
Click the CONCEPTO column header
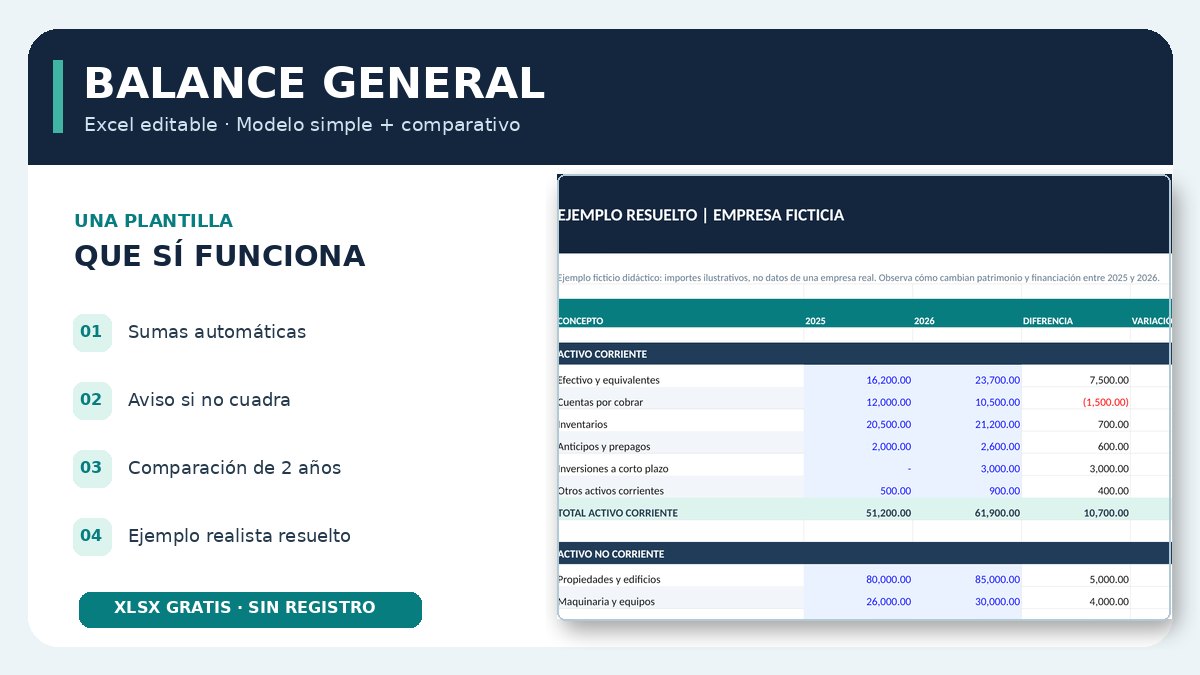[x=580, y=321]
